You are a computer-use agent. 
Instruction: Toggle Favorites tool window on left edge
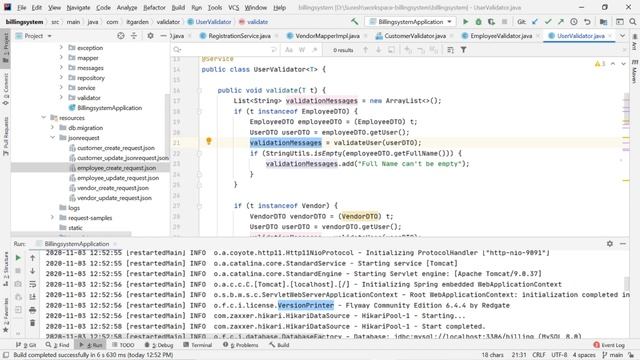pos(6,315)
